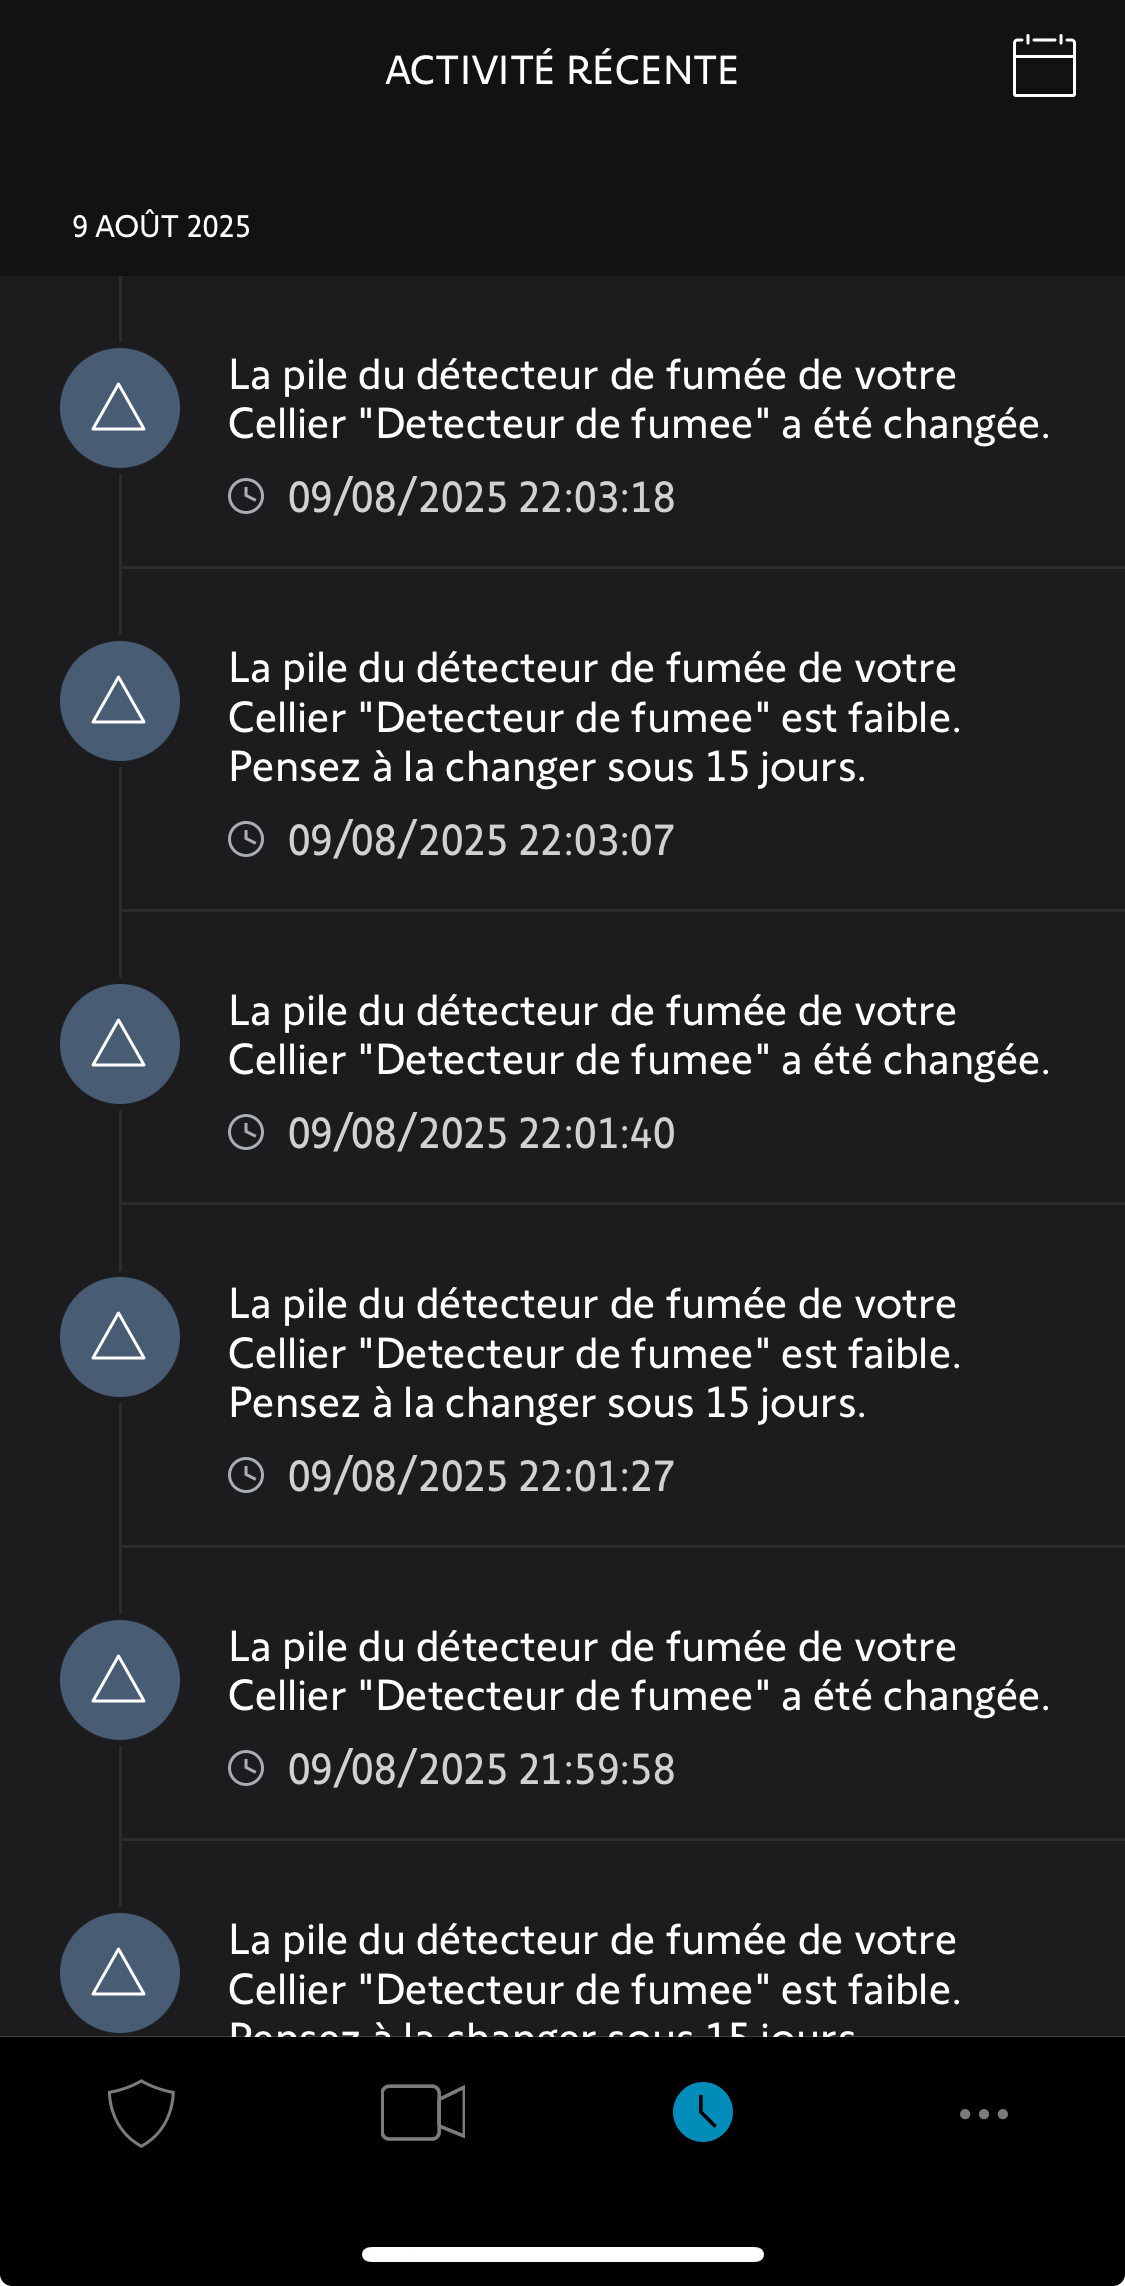Image resolution: width=1125 pixels, height=2286 pixels.
Task: Tap the 09/08/2025 22:01:27 timestamp
Action: 481,1476
